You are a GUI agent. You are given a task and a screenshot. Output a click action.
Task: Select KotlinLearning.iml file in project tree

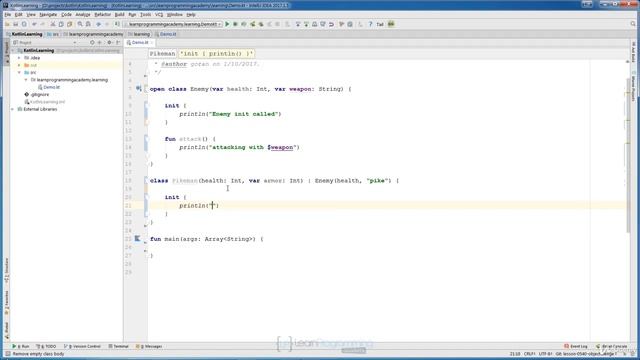pyautogui.click(x=44, y=102)
